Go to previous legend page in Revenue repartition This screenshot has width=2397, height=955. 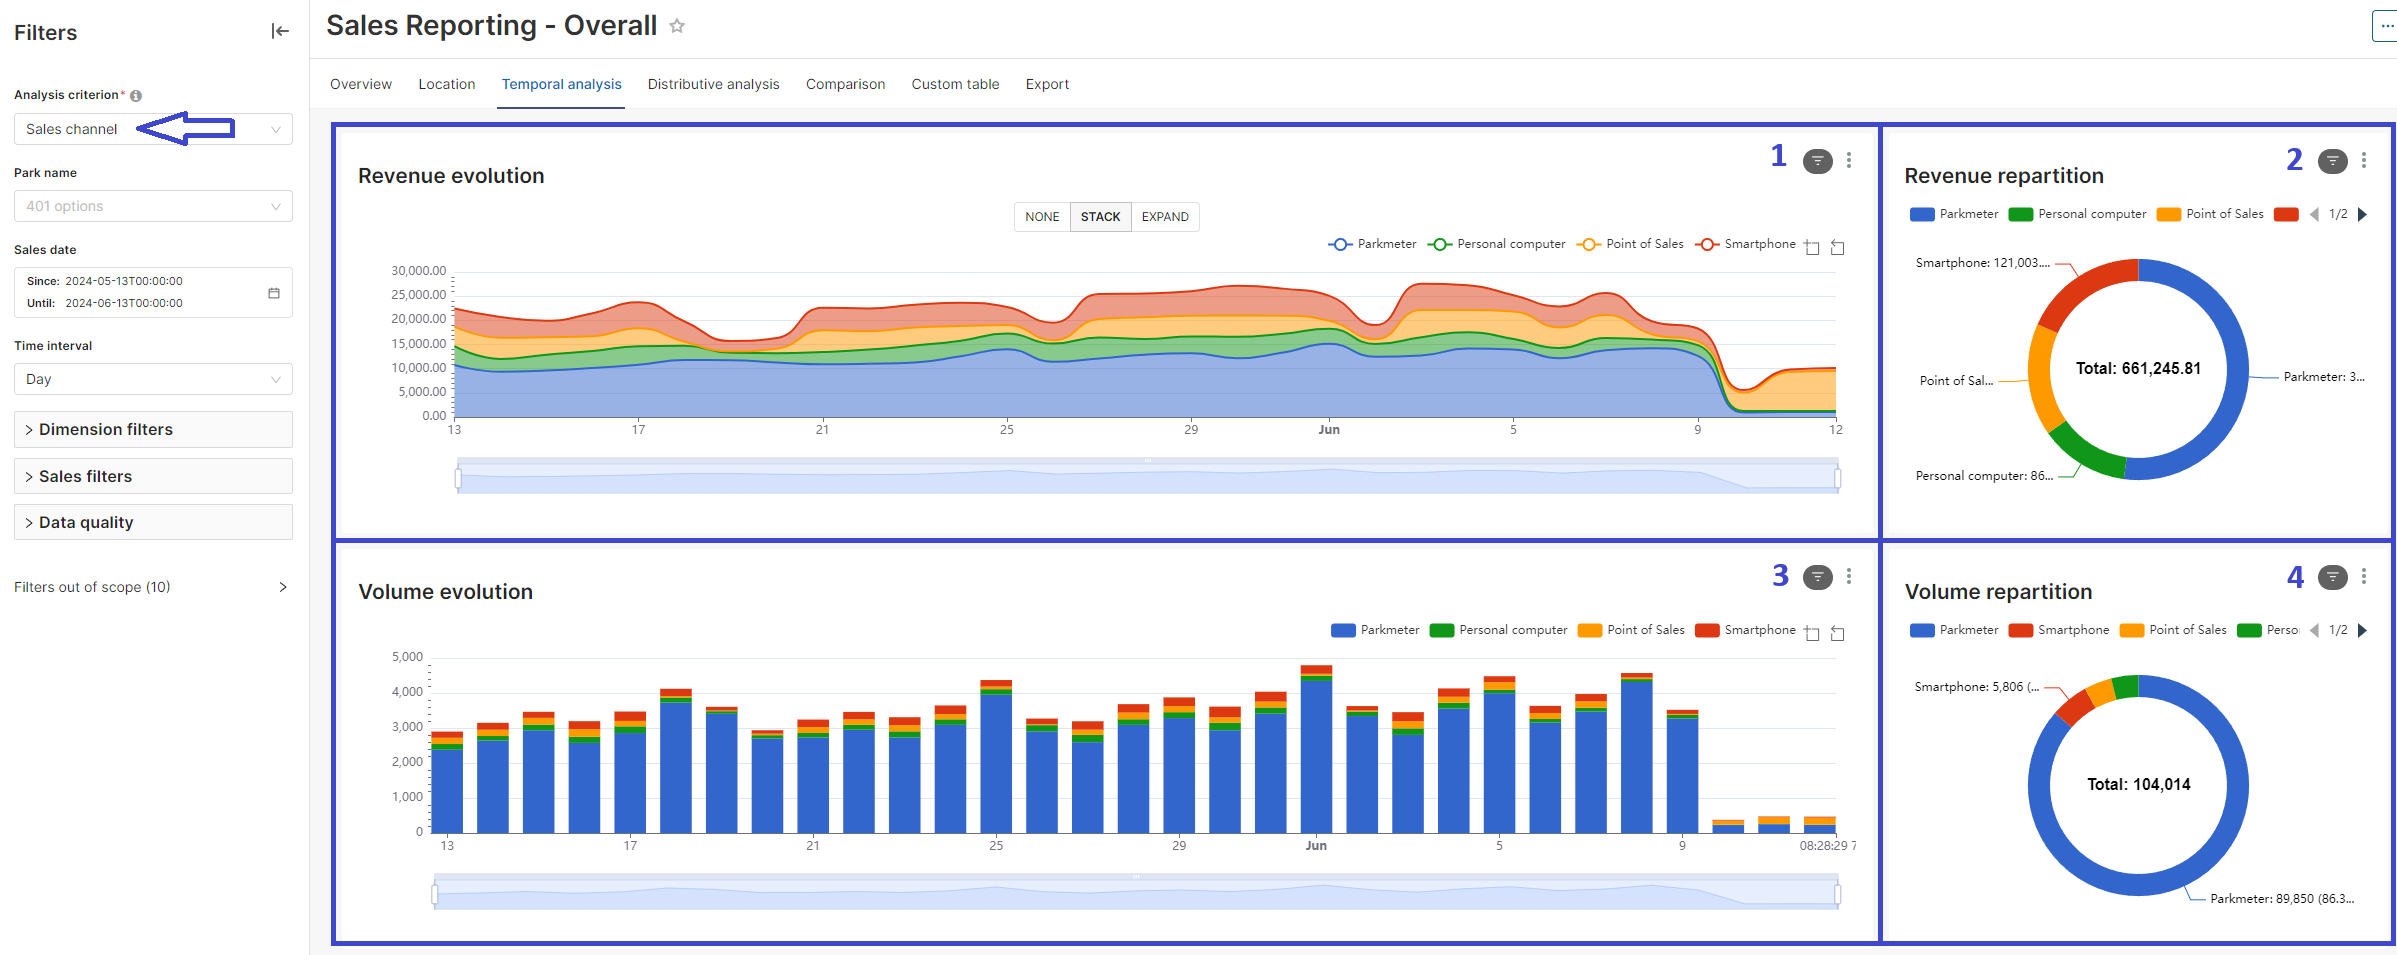click(x=2314, y=214)
